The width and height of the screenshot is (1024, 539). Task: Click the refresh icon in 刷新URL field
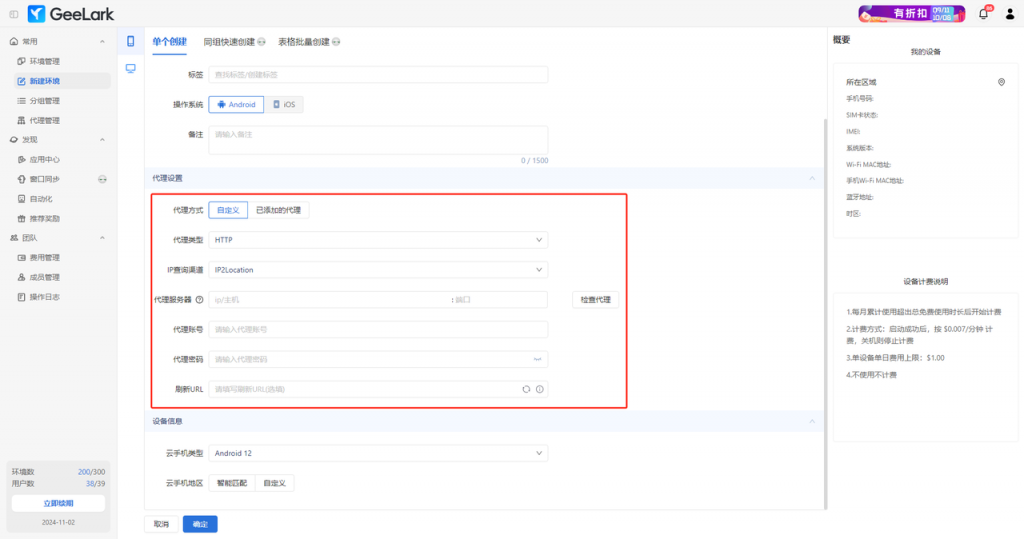tap(525, 389)
